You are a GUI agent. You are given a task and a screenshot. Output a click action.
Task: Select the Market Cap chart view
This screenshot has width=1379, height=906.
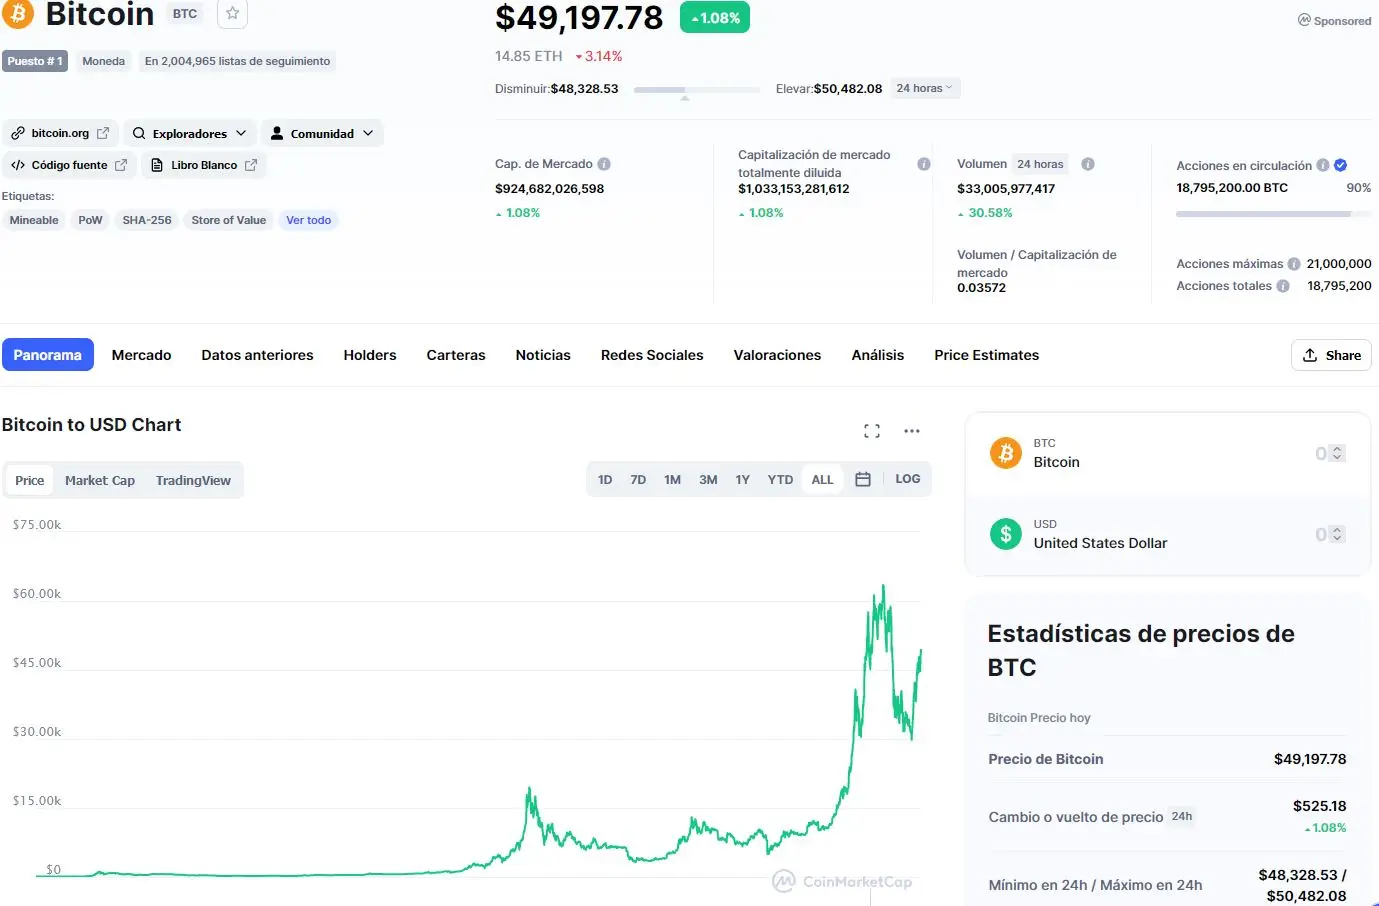click(100, 480)
